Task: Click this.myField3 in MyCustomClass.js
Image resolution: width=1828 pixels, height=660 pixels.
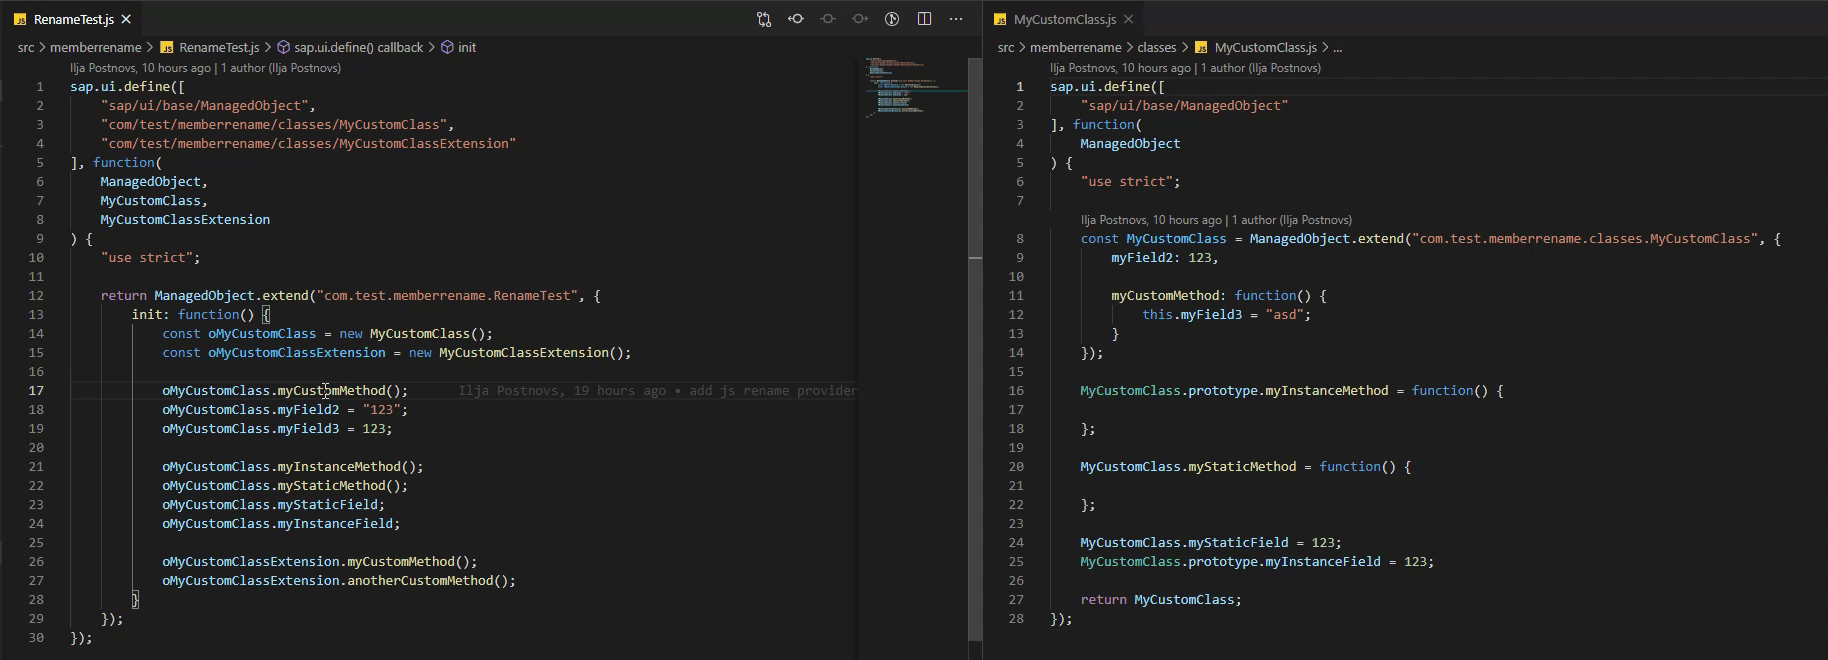Action: click(x=1192, y=315)
